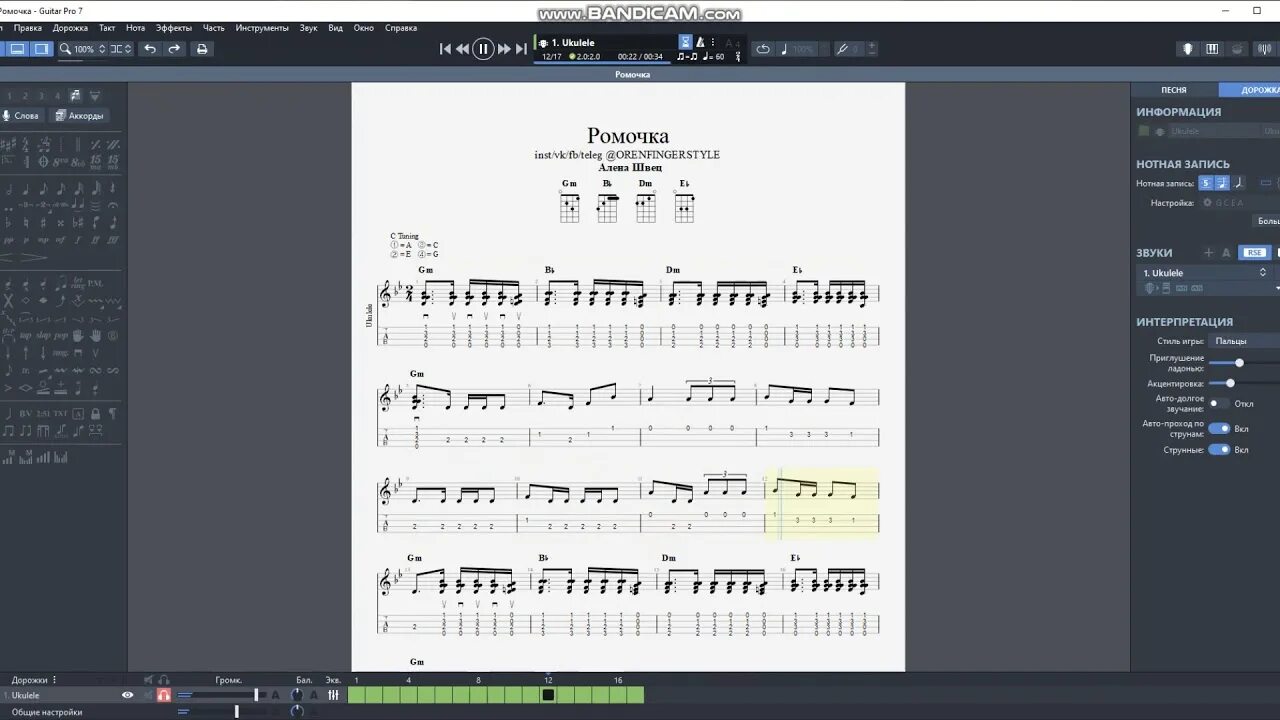Screen dimensions: 1280x720
Task: Click the tuning fork icon in the top toolbar
Action: (x=843, y=49)
